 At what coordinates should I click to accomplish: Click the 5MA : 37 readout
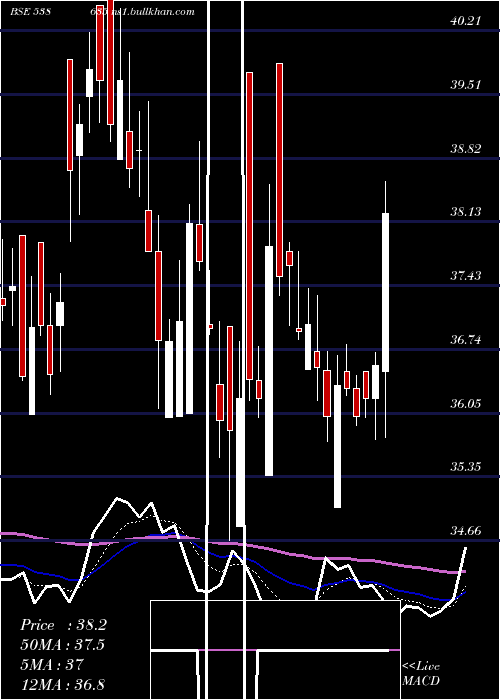(52, 665)
